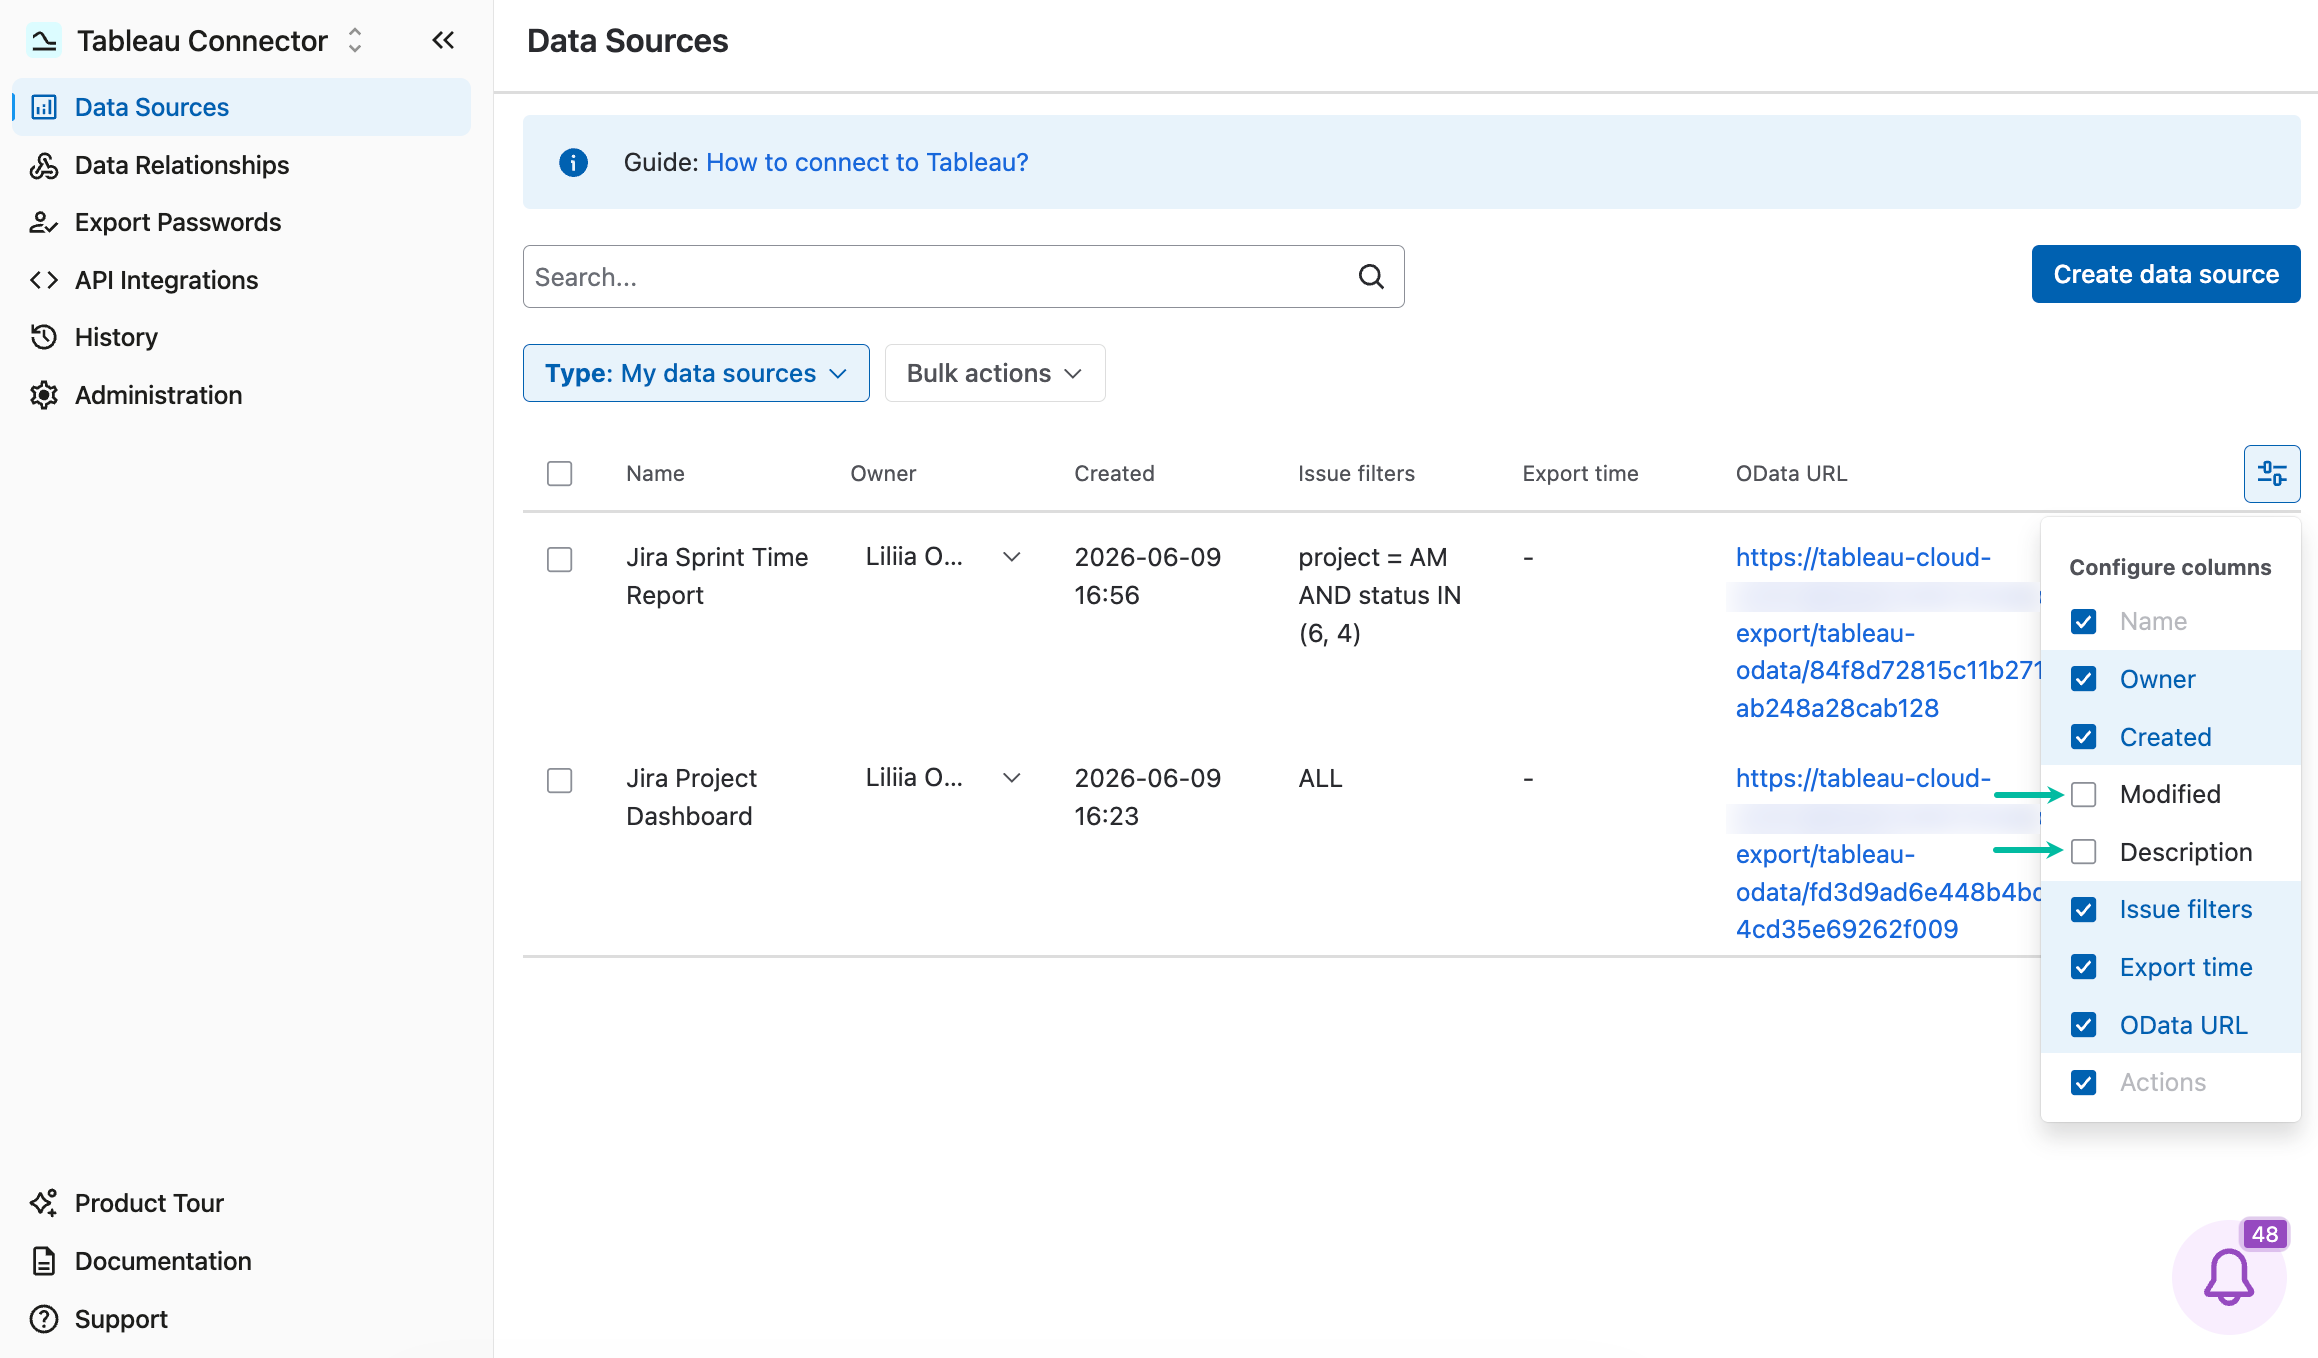Open the notifications bell with badge 48

point(2230,1276)
